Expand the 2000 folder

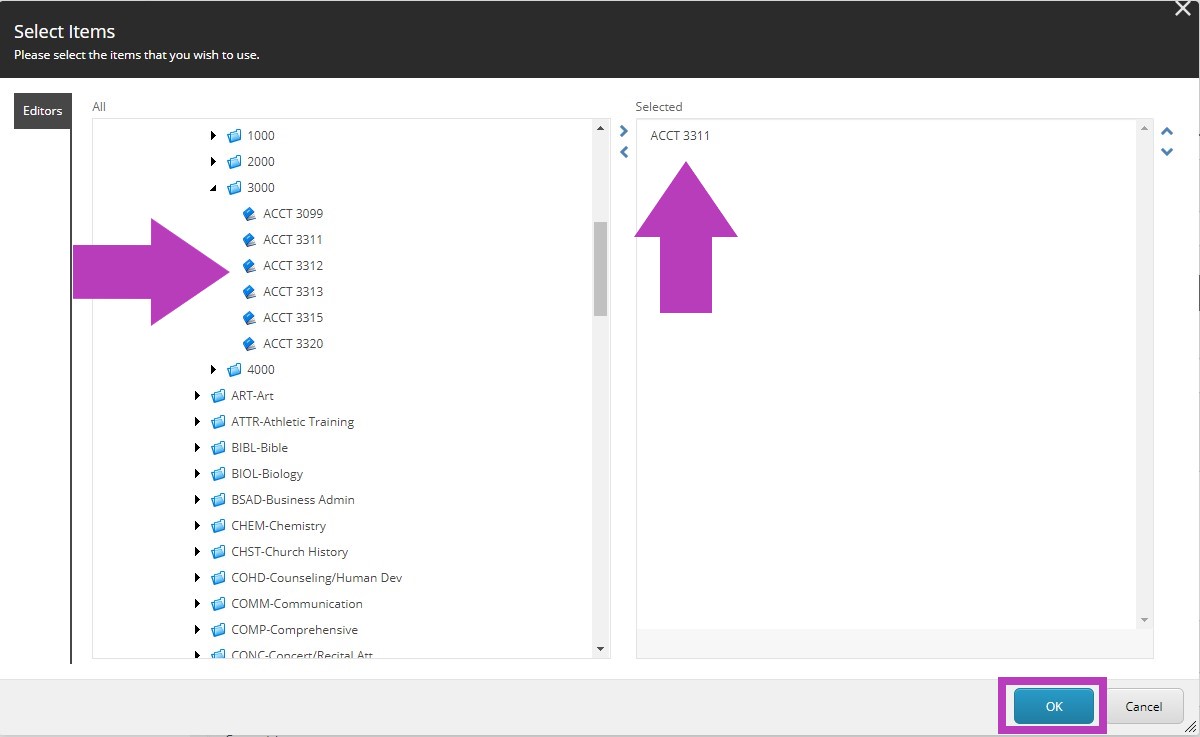click(x=214, y=161)
